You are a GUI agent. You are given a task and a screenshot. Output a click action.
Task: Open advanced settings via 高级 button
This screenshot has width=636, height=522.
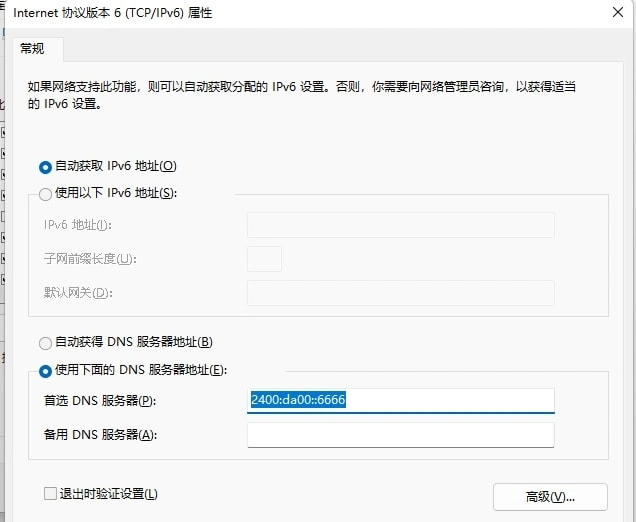point(549,496)
